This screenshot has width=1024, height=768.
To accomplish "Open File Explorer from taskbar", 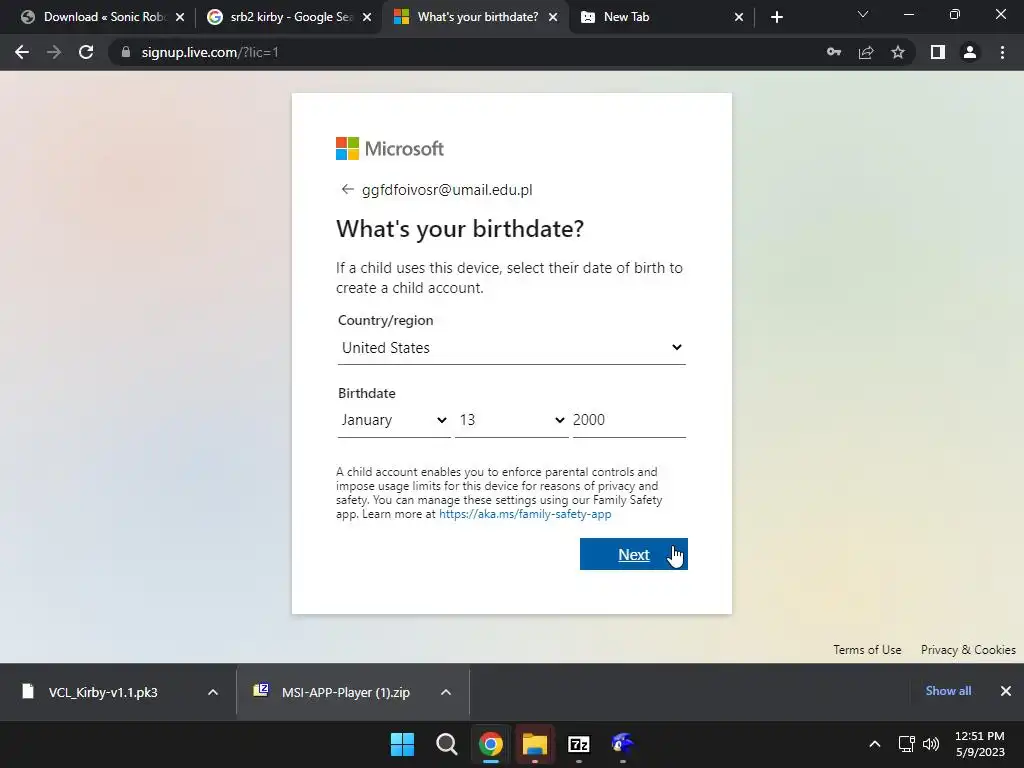I will point(535,744).
